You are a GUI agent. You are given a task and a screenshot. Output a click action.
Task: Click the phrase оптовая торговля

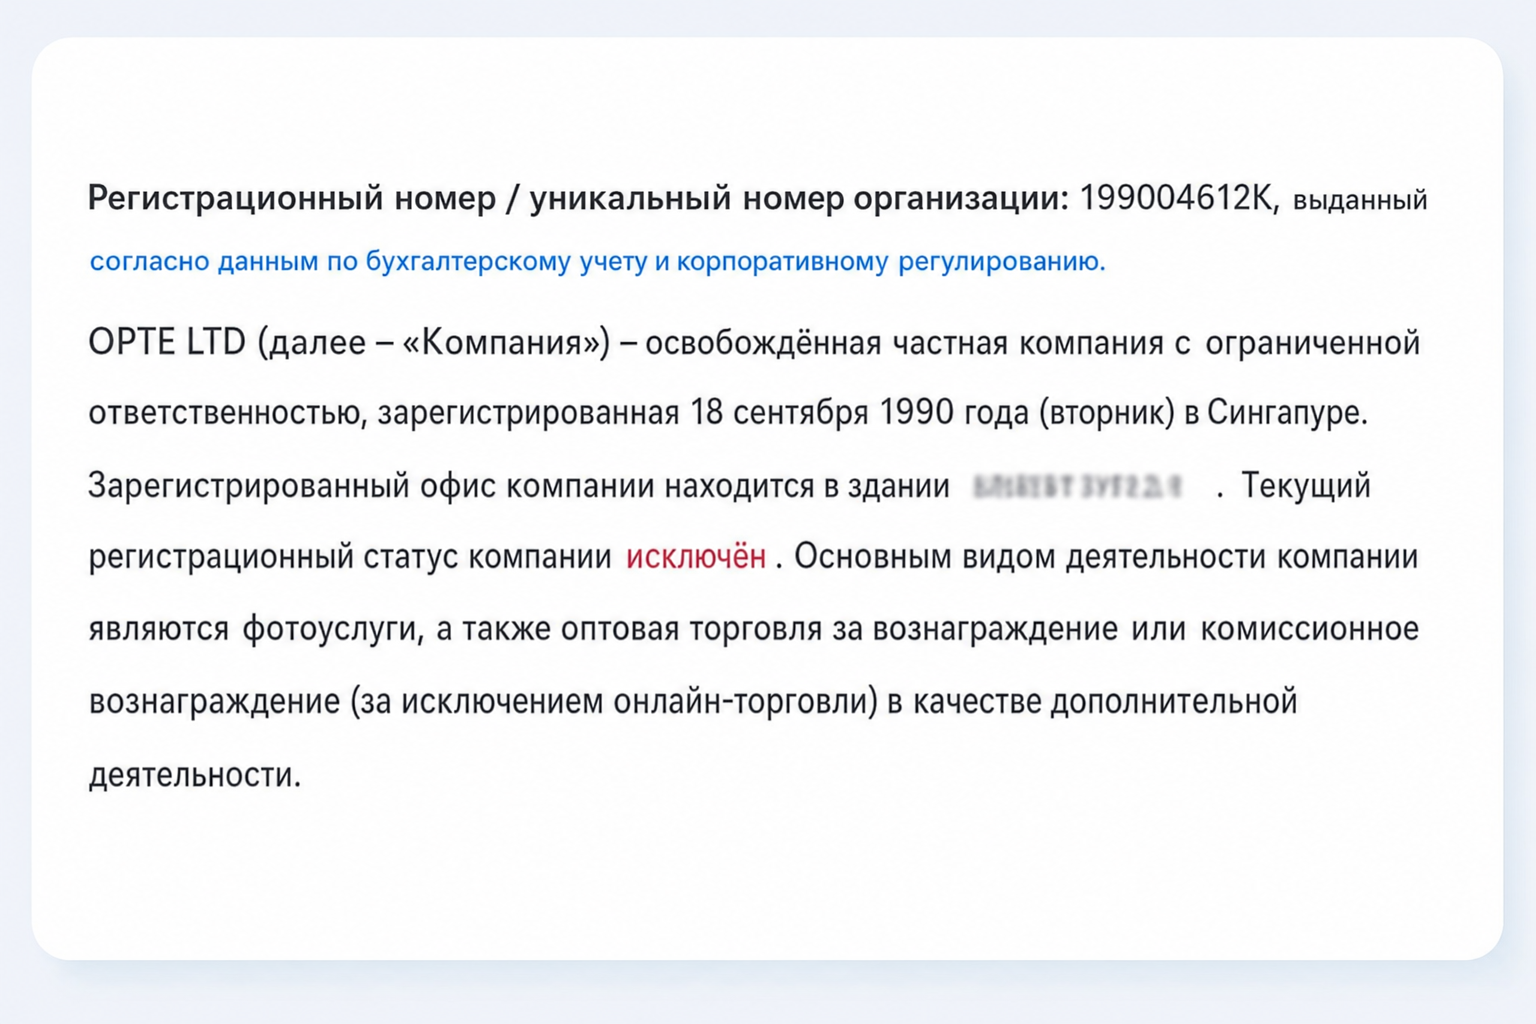tap(692, 629)
